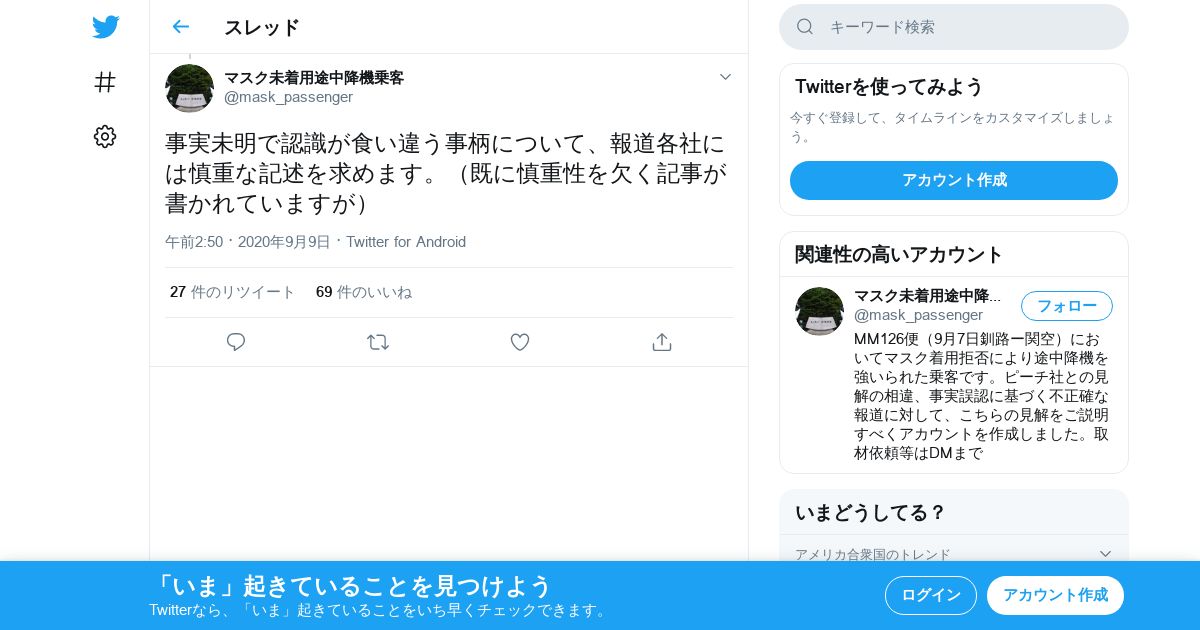This screenshot has width=1200, height=630.
Task: Click white アカウント作成 button in bottom banner
Action: click(x=1055, y=595)
